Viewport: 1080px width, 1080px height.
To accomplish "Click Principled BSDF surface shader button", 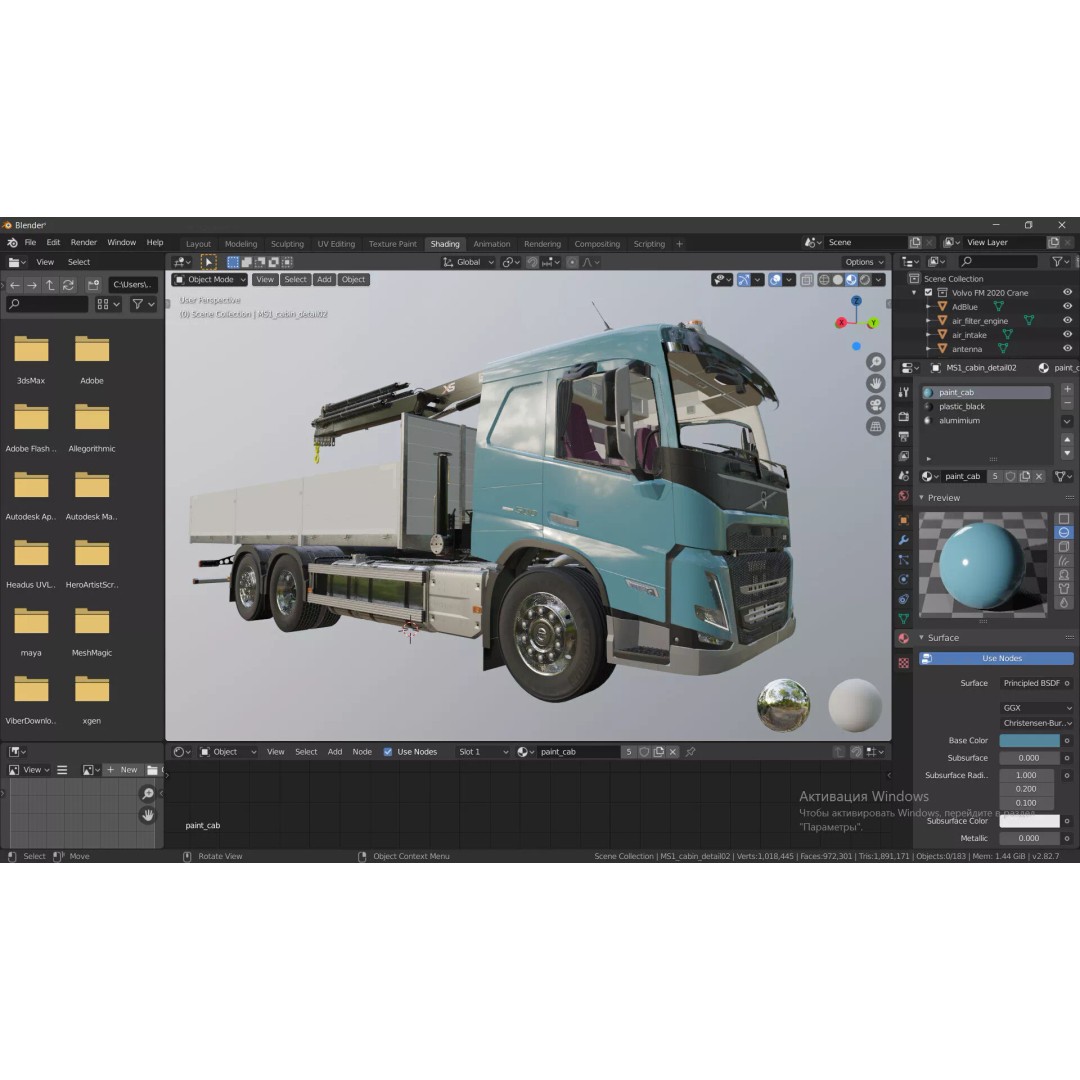I will pyautogui.click(x=1031, y=683).
